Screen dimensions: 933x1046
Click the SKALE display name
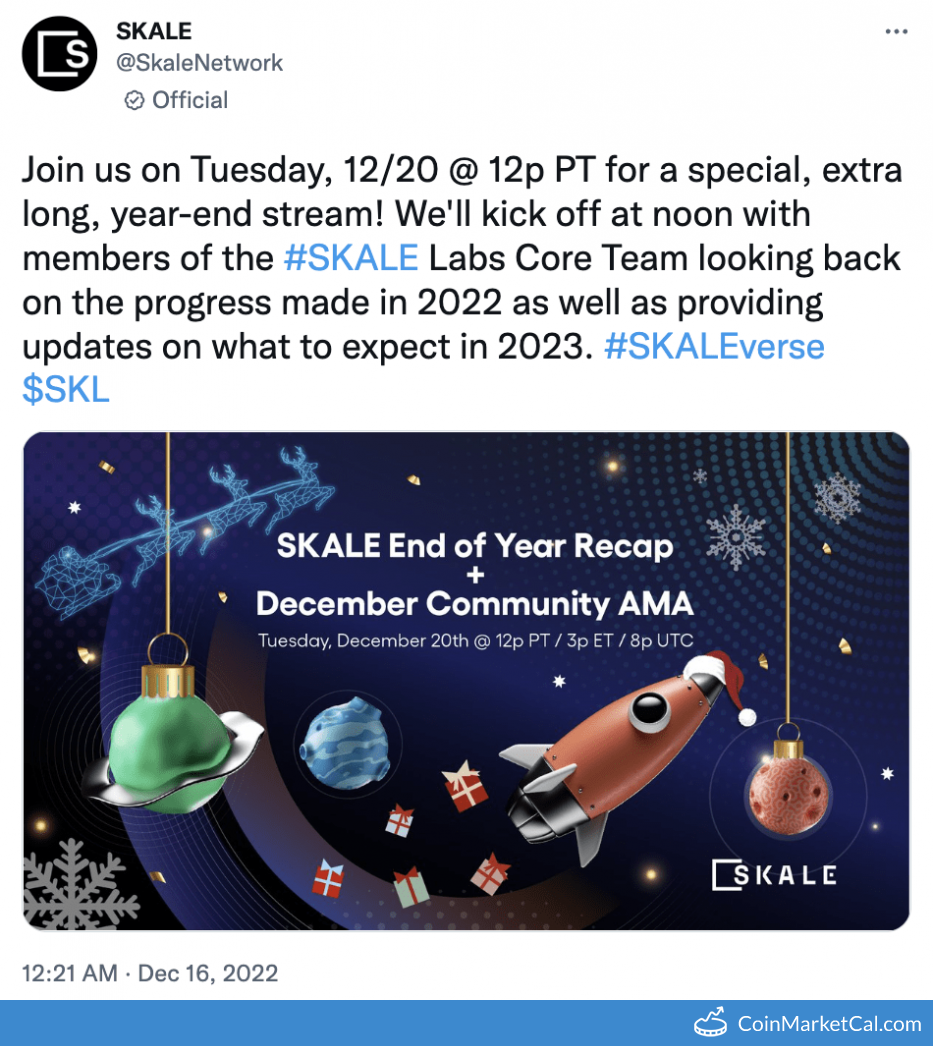coord(154,31)
